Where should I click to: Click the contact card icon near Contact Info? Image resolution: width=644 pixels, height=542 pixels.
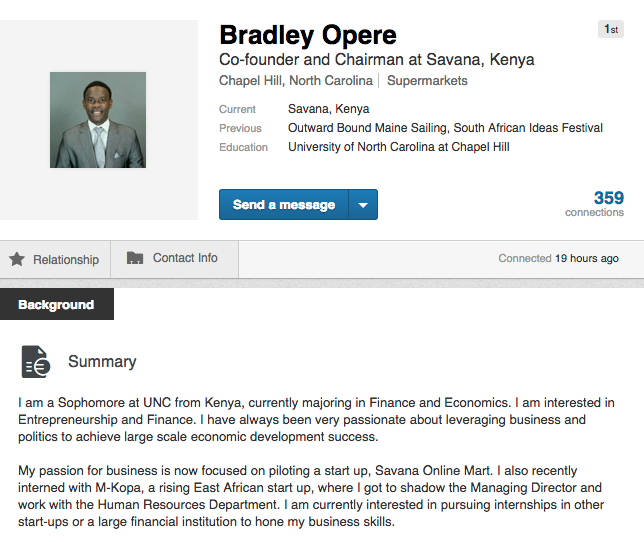click(135, 258)
